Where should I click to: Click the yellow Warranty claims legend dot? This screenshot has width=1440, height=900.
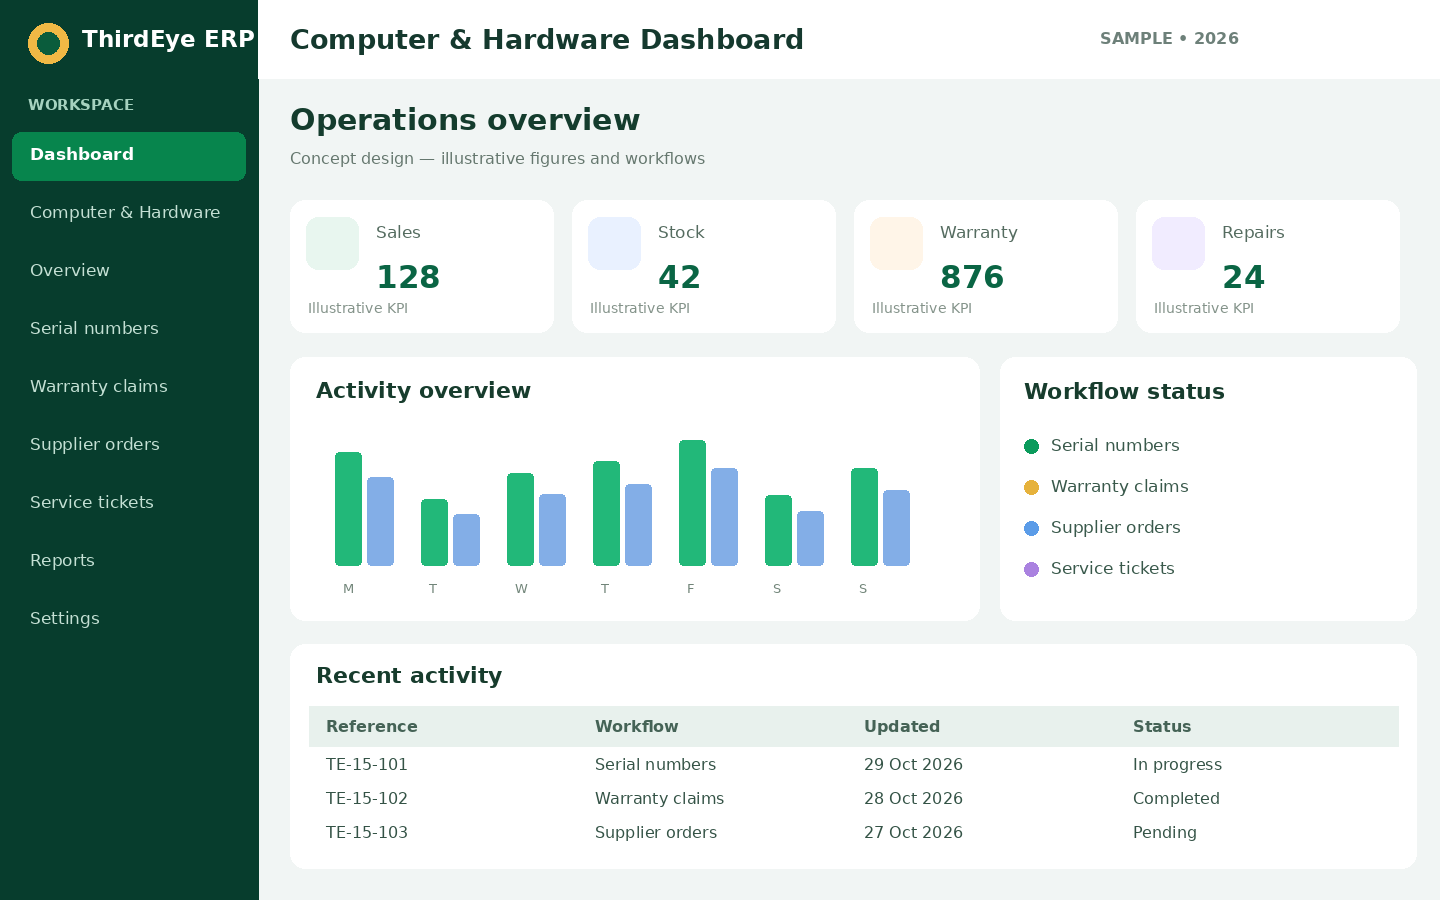[1031, 487]
